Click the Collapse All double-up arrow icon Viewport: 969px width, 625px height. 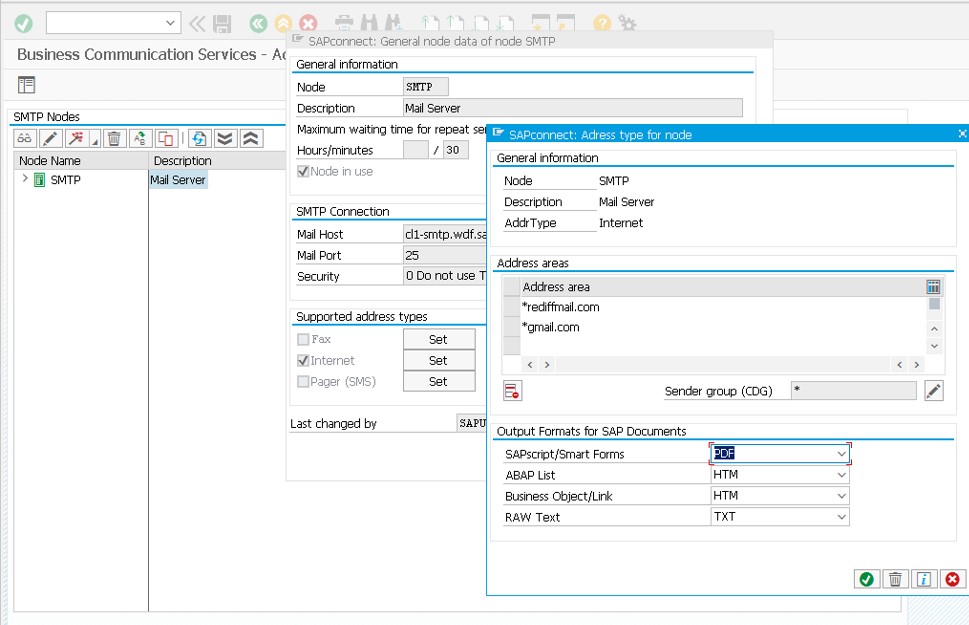(251, 138)
